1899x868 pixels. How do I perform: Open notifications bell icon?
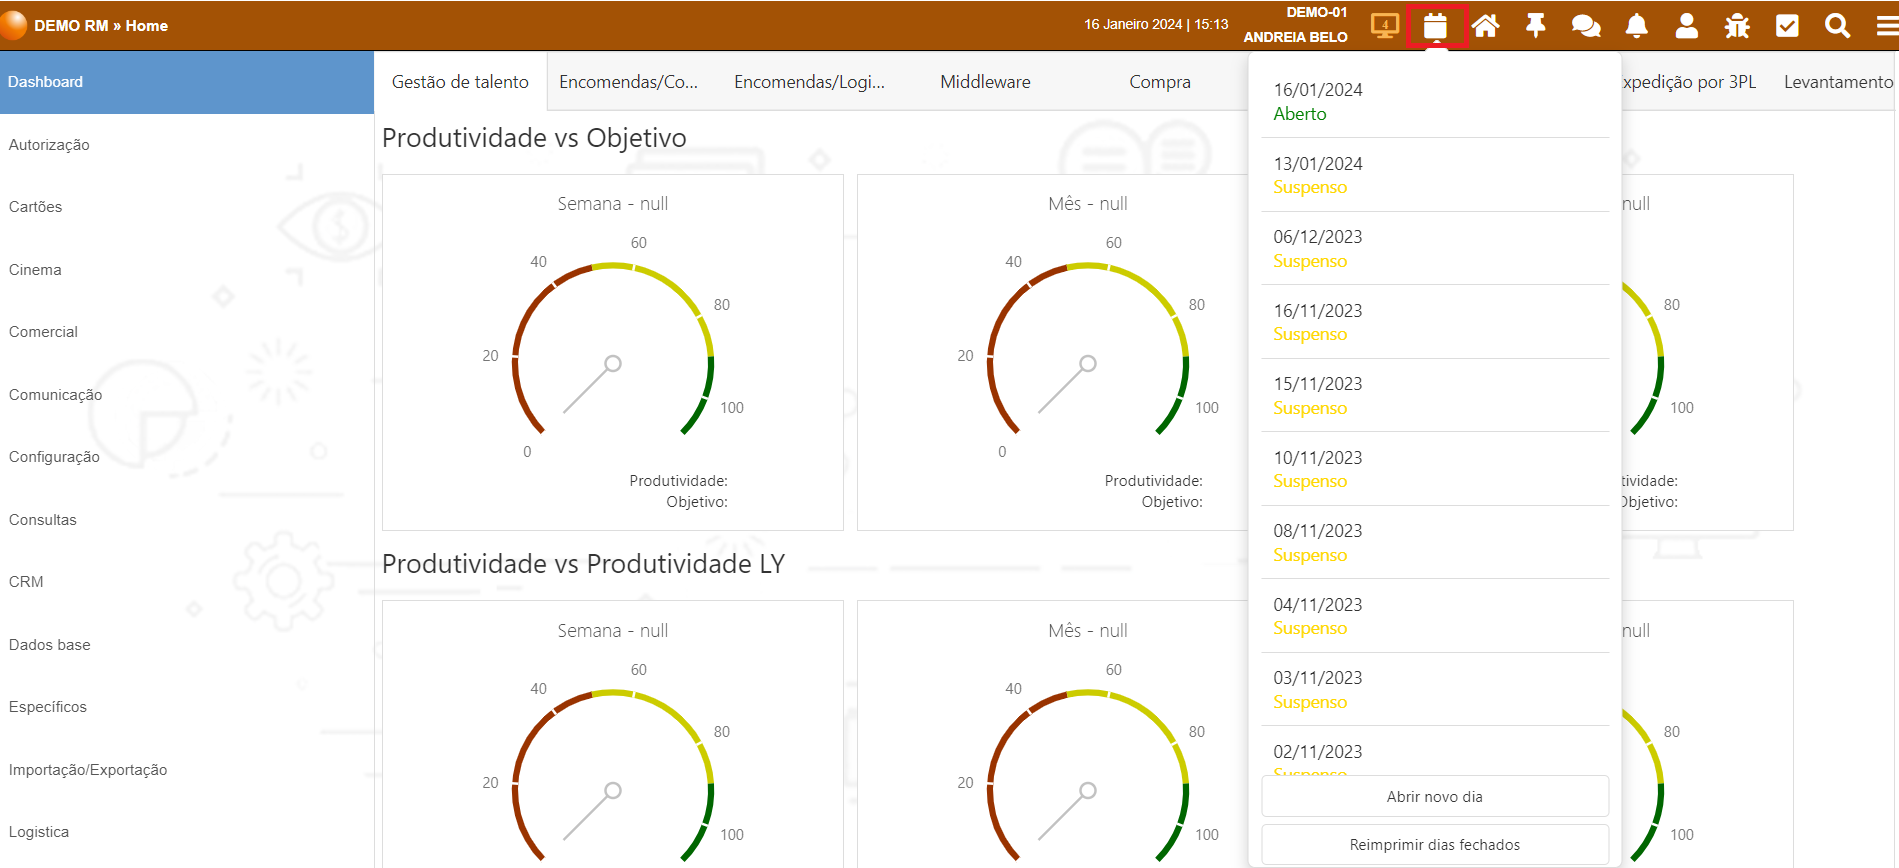tap(1637, 26)
